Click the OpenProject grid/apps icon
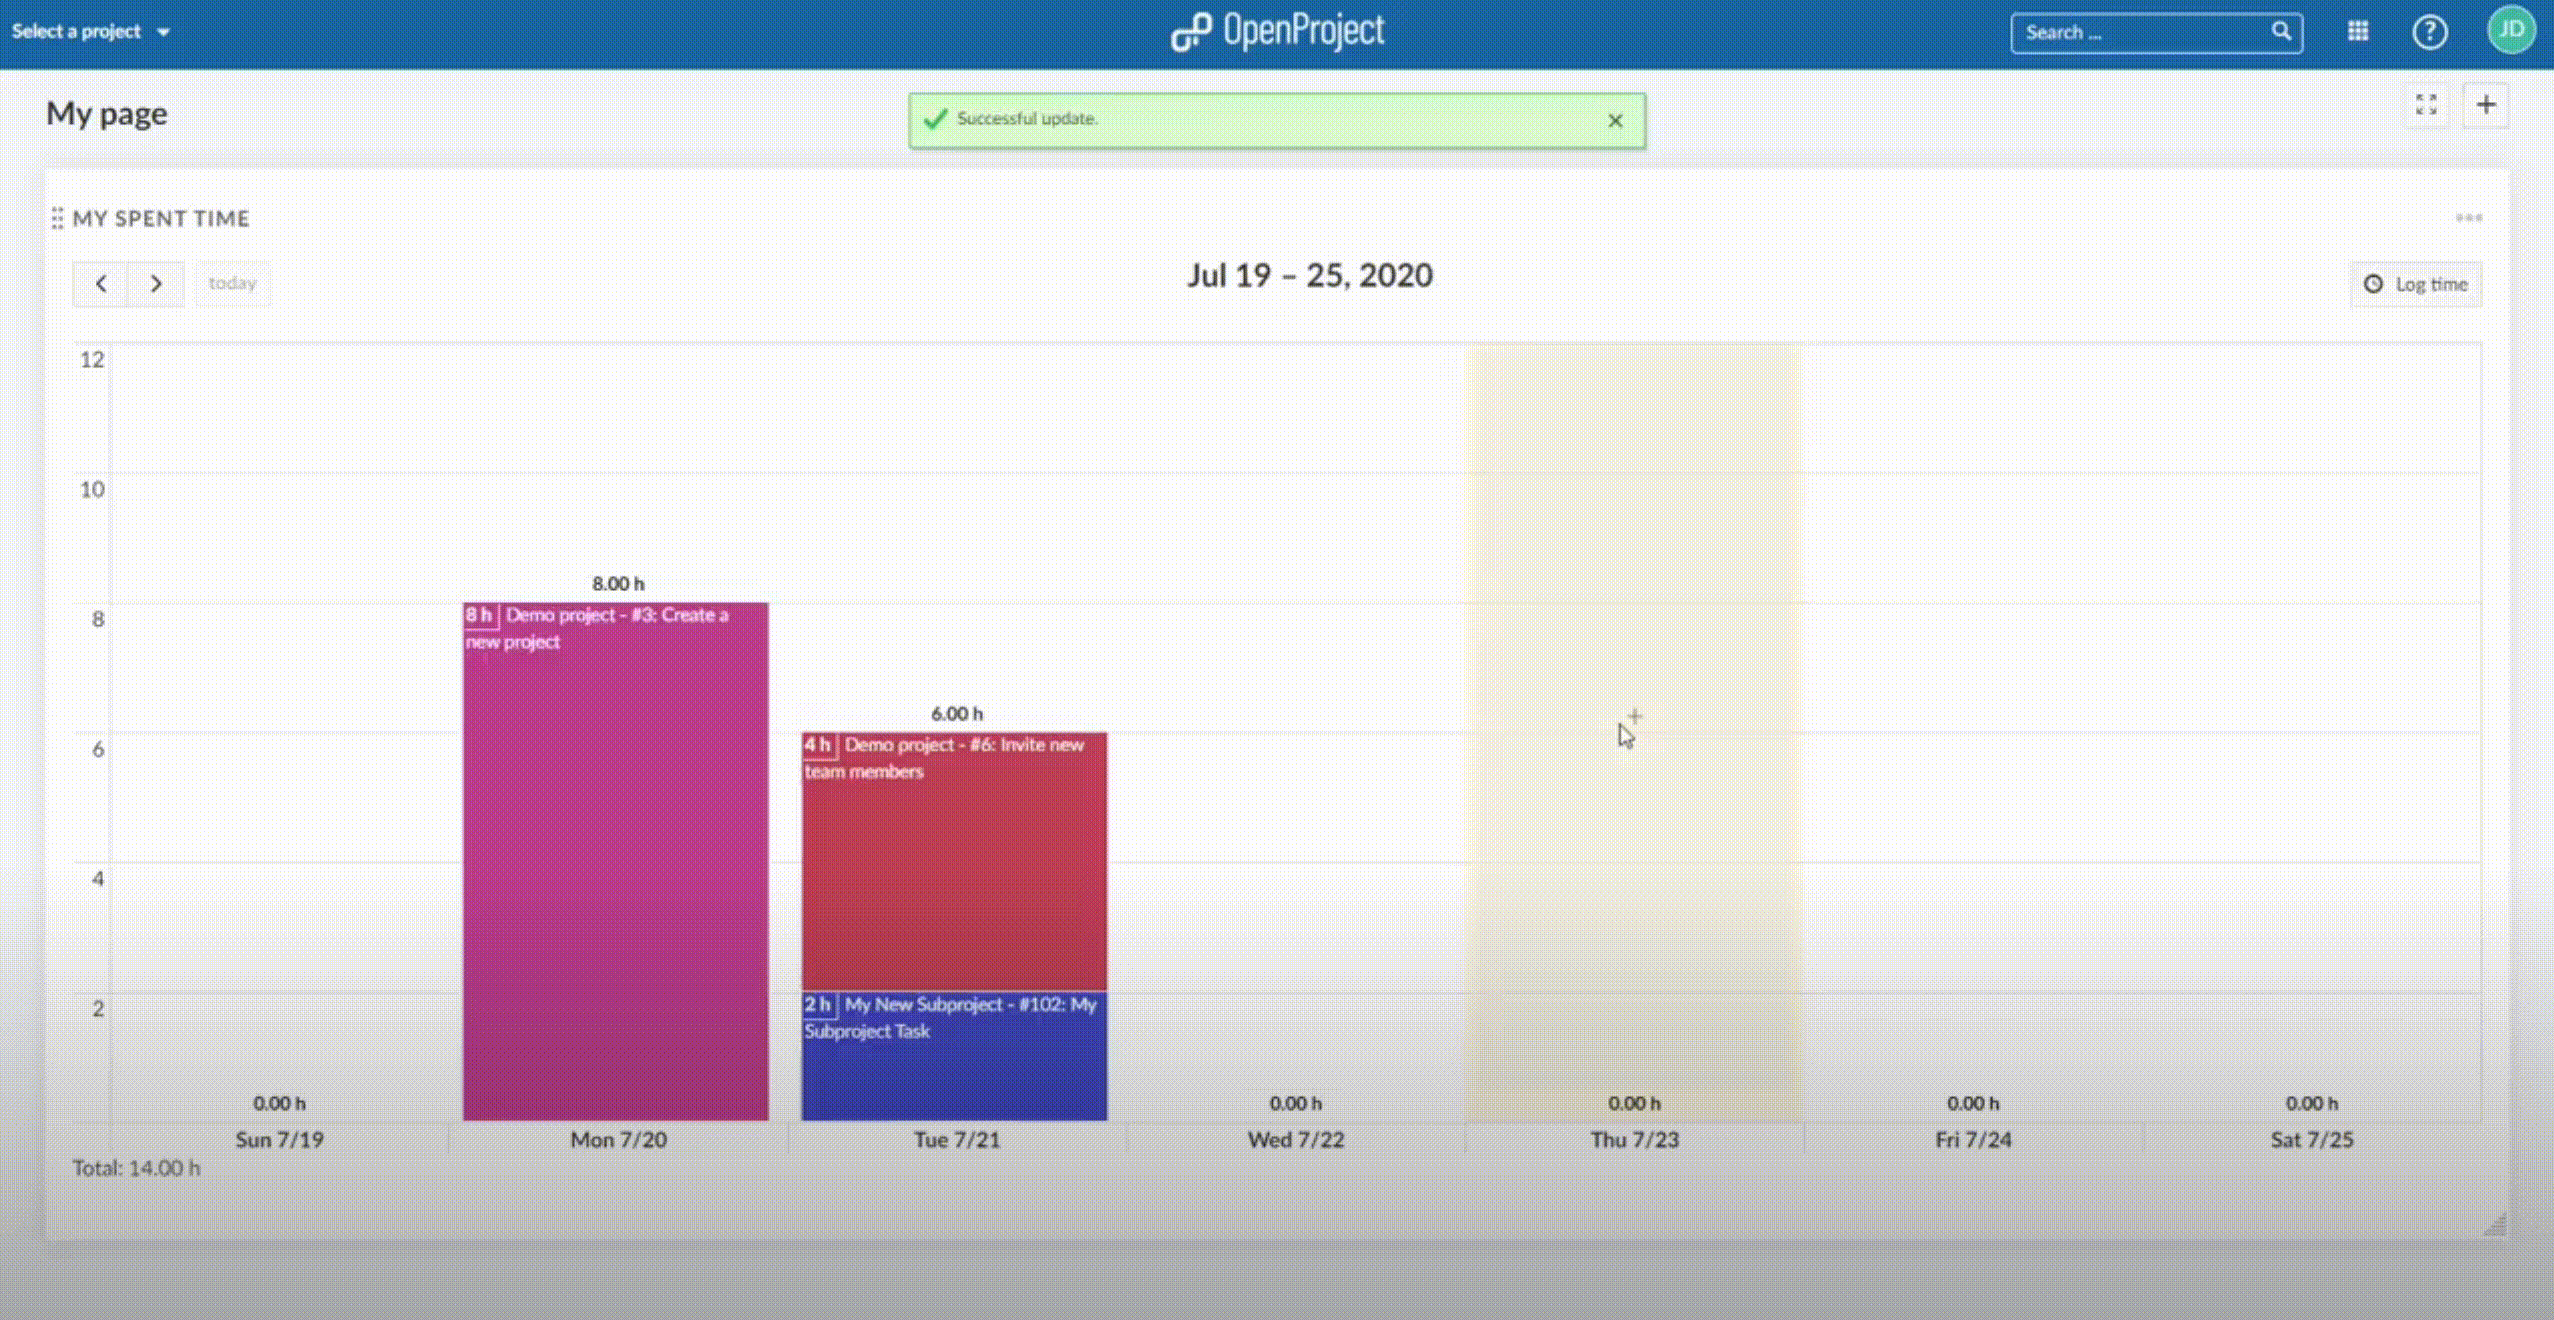Image resolution: width=2554 pixels, height=1320 pixels. point(2355,32)
